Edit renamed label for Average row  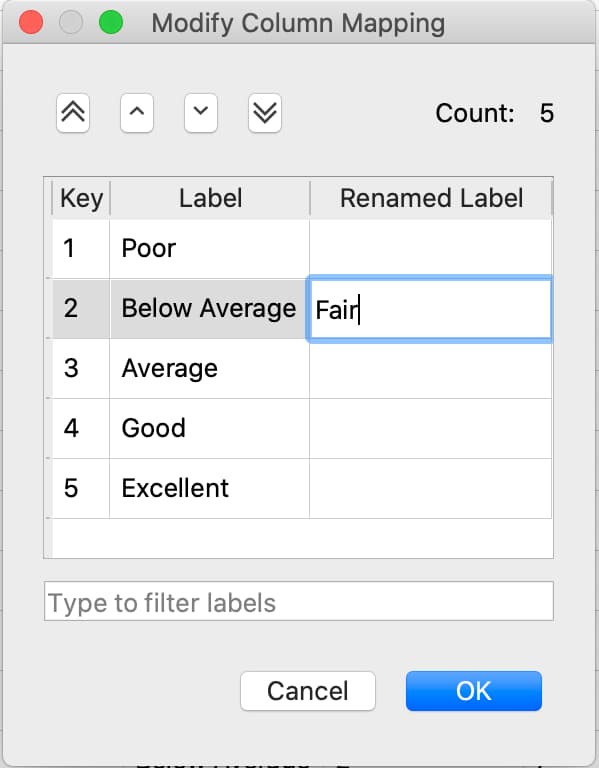[x=431, y=368]
